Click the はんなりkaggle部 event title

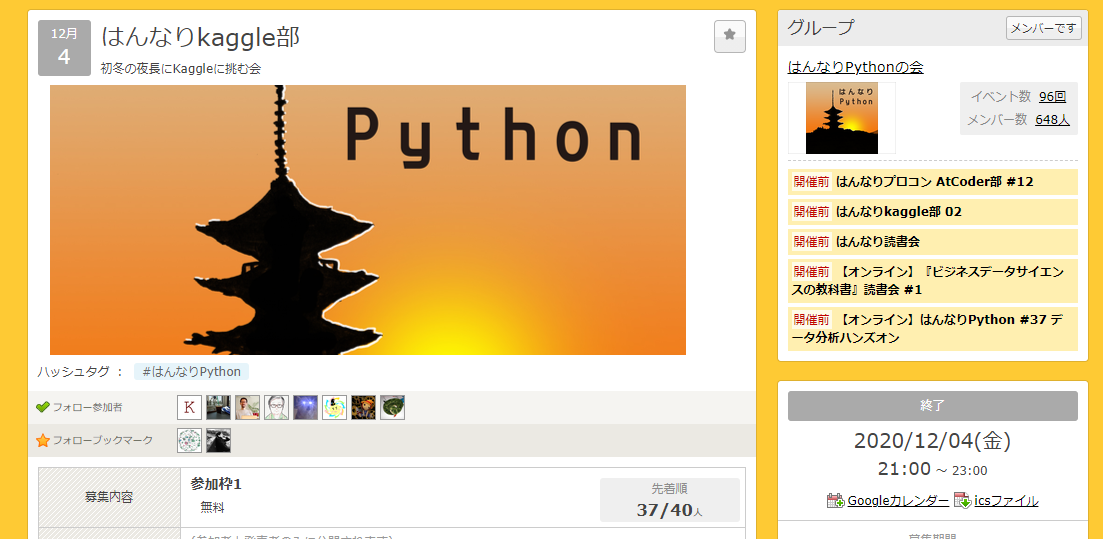pyautogui.click(x=200, y=37)
